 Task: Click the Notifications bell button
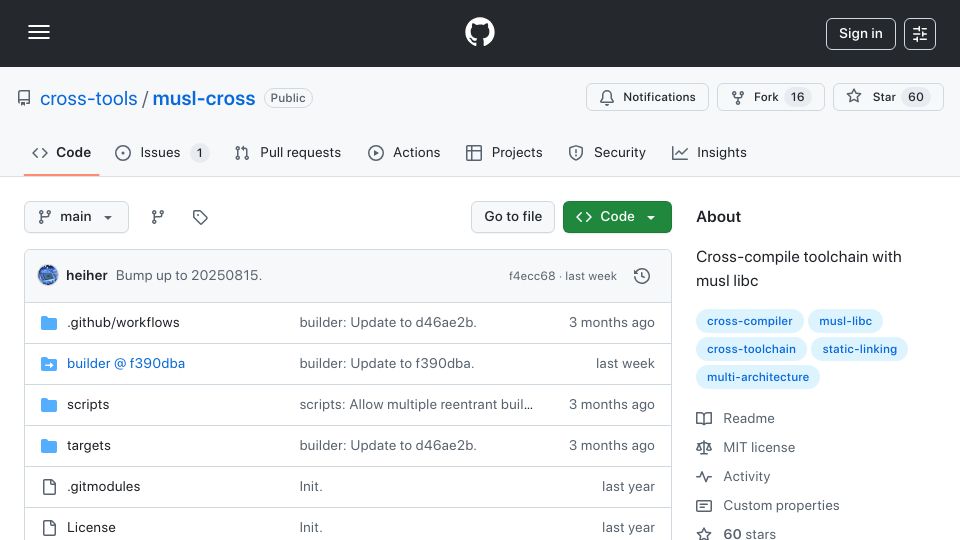click(x=647, y=97)
